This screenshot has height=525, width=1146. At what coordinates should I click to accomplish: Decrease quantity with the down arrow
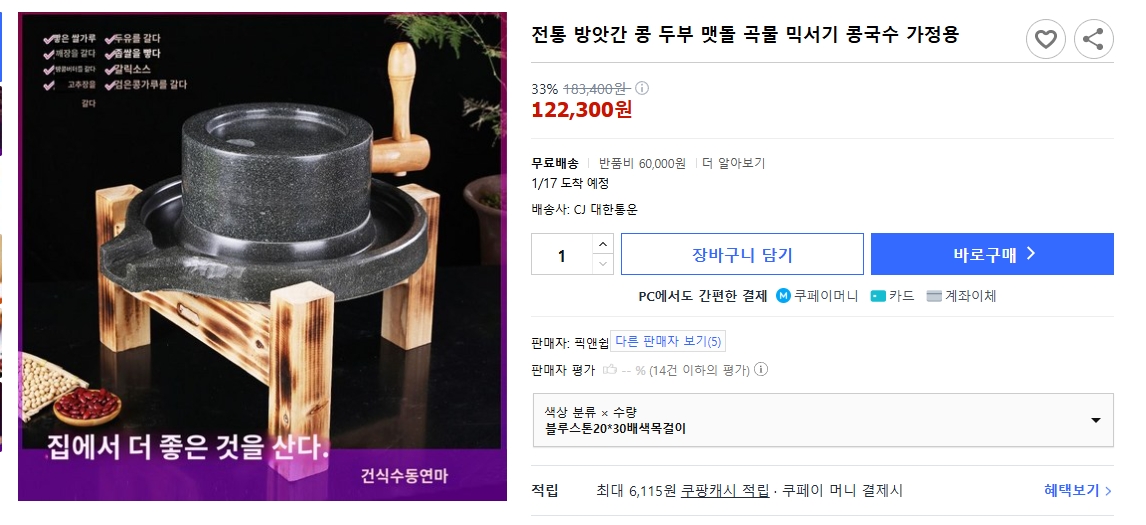coord(602,264)
